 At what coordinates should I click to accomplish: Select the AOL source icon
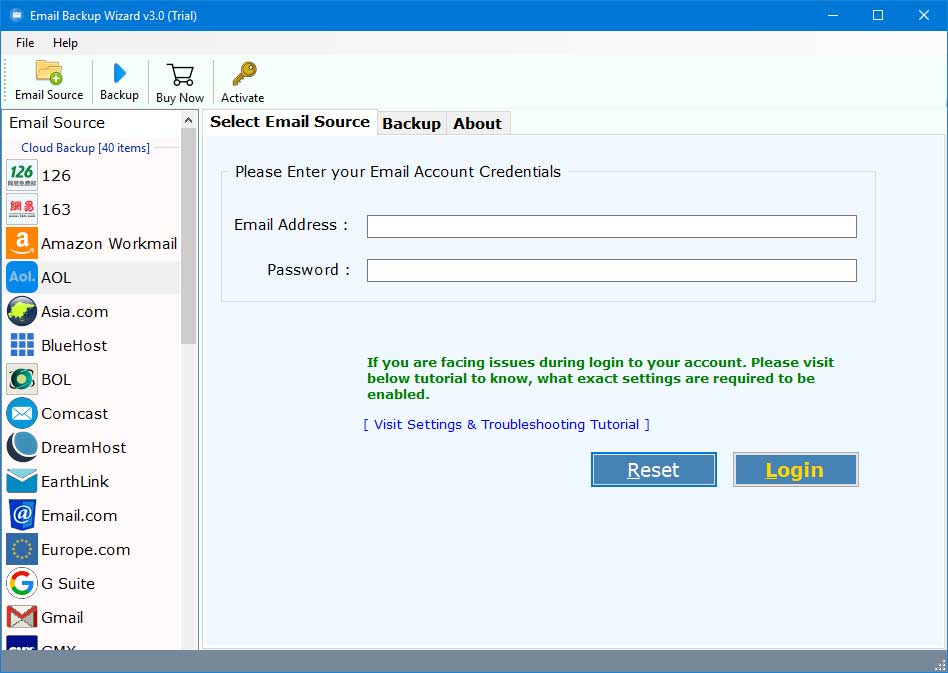22,277
